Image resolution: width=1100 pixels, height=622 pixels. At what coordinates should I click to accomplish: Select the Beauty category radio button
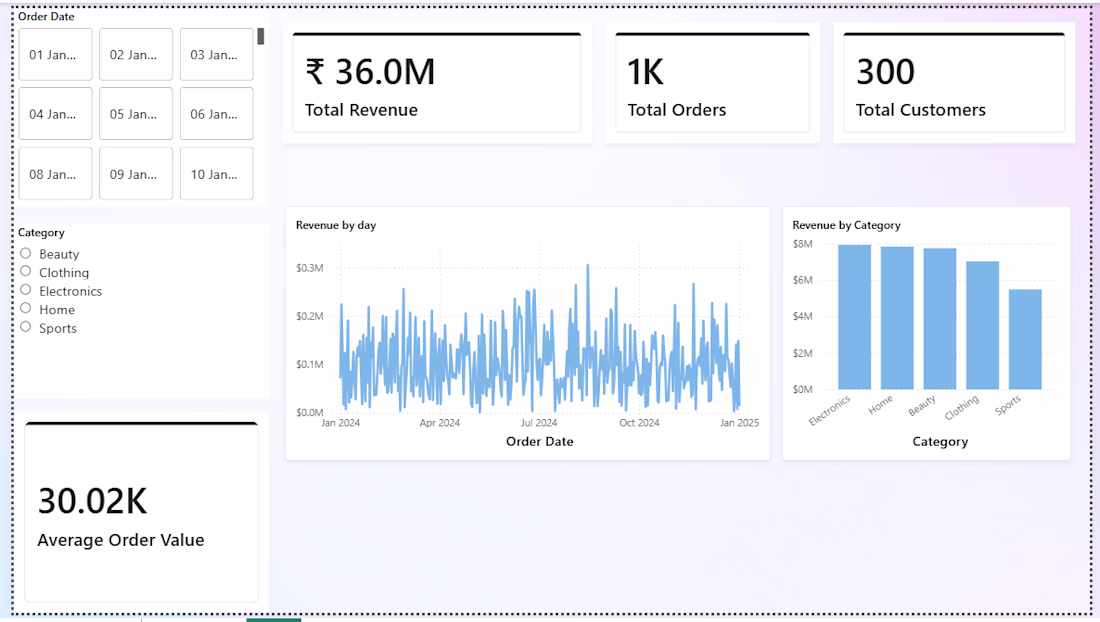(x=26, y=253)
